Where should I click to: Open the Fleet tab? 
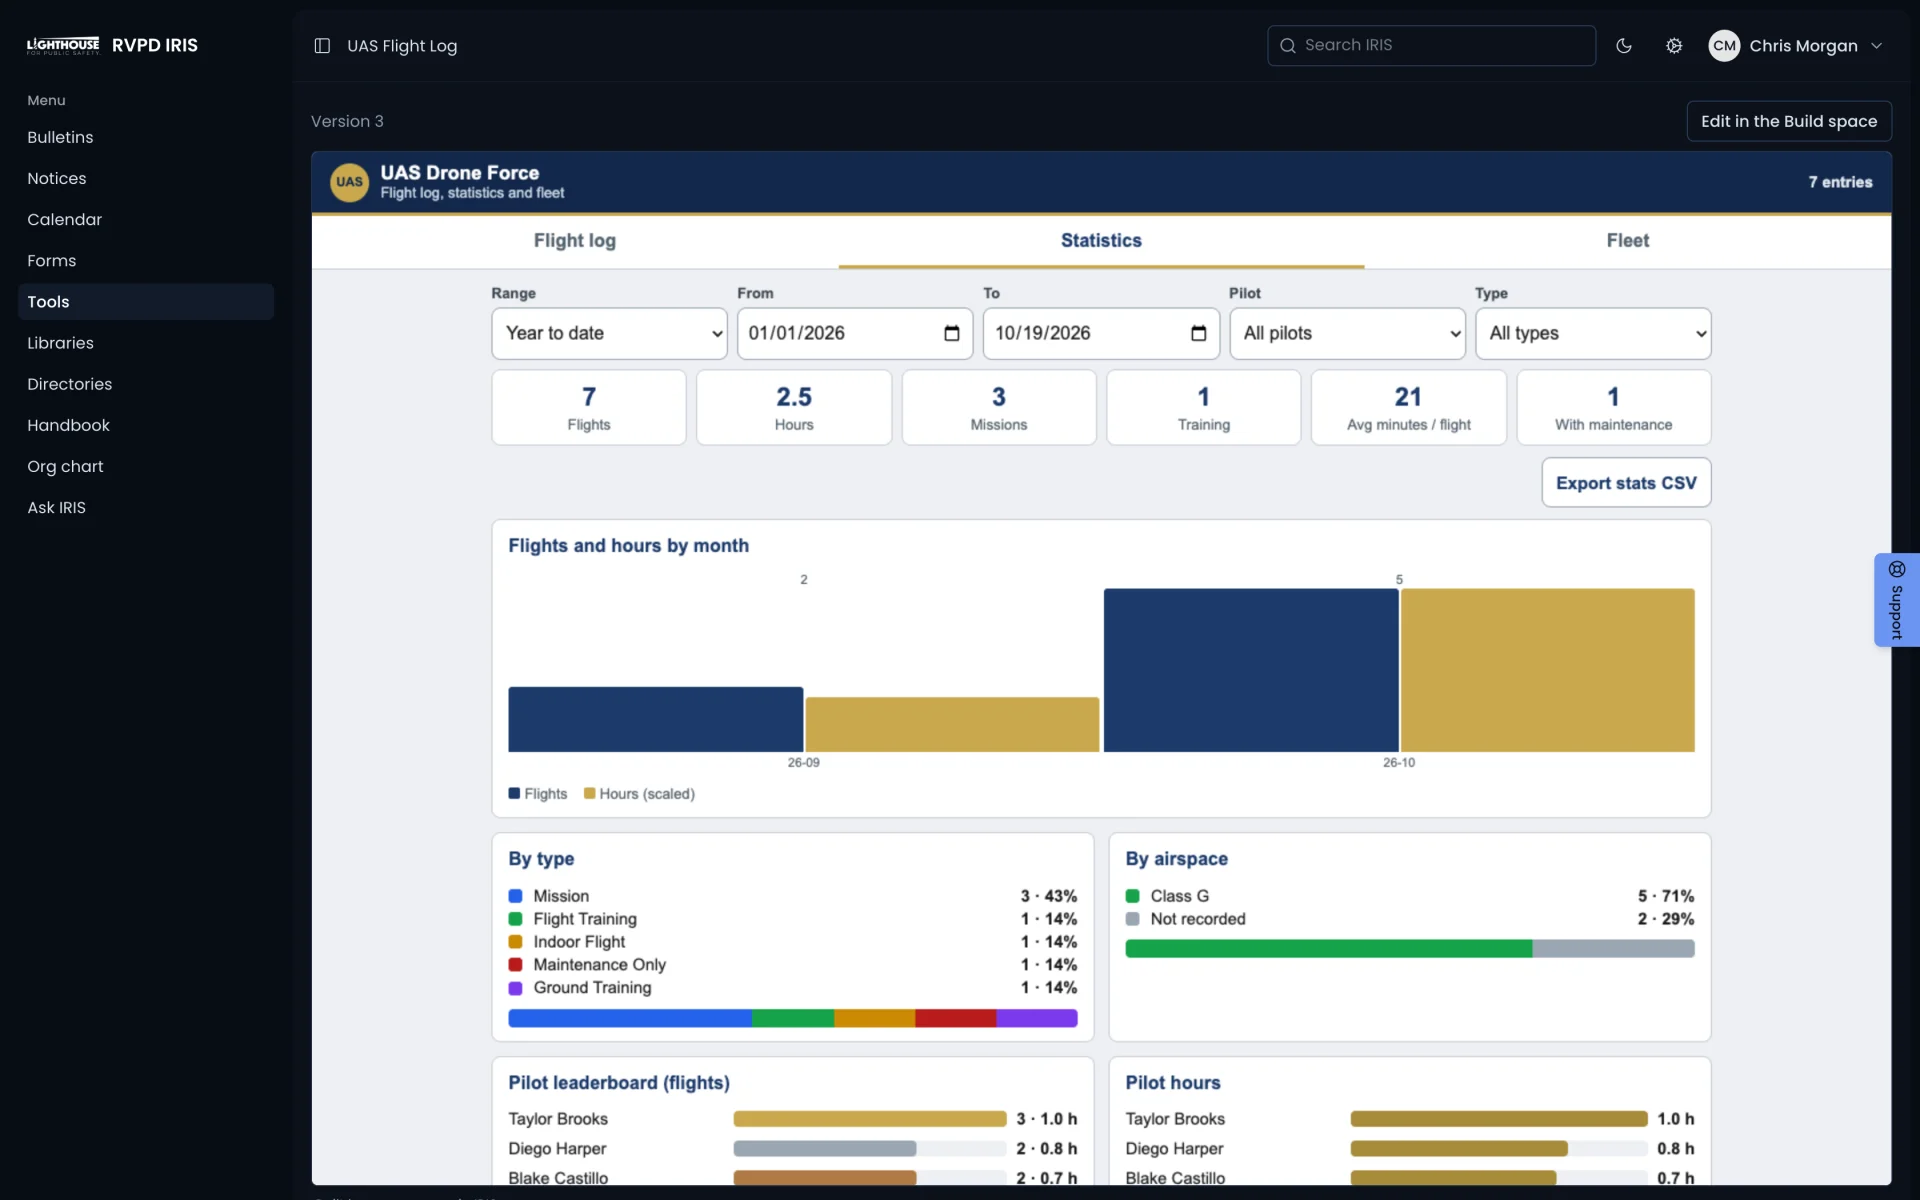click(1628, 241)
